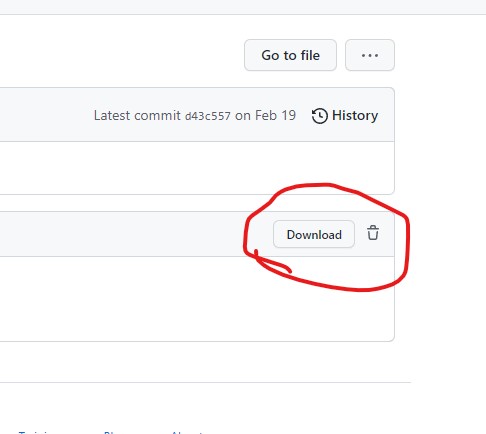
Task: Click the file header bar beside Download
Action: (133, 234)
